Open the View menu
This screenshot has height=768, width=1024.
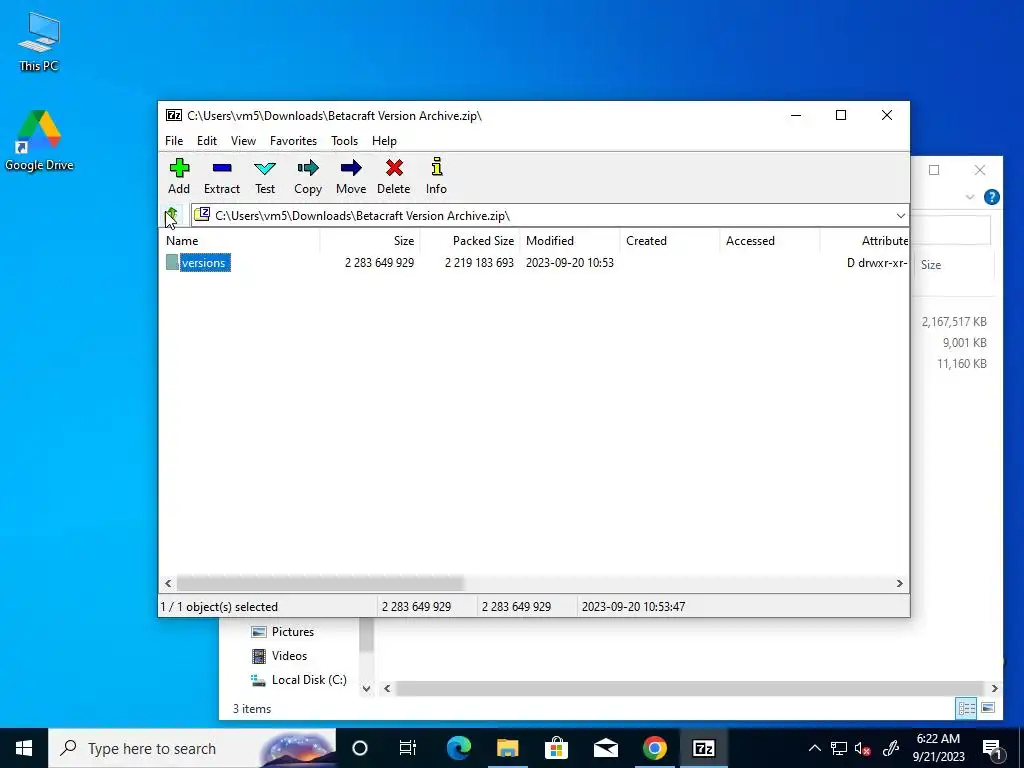tap(243, 140)
